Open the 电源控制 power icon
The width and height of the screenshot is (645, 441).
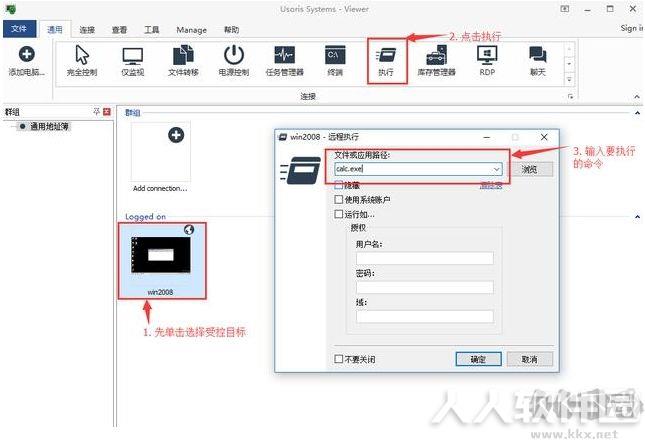234,55
